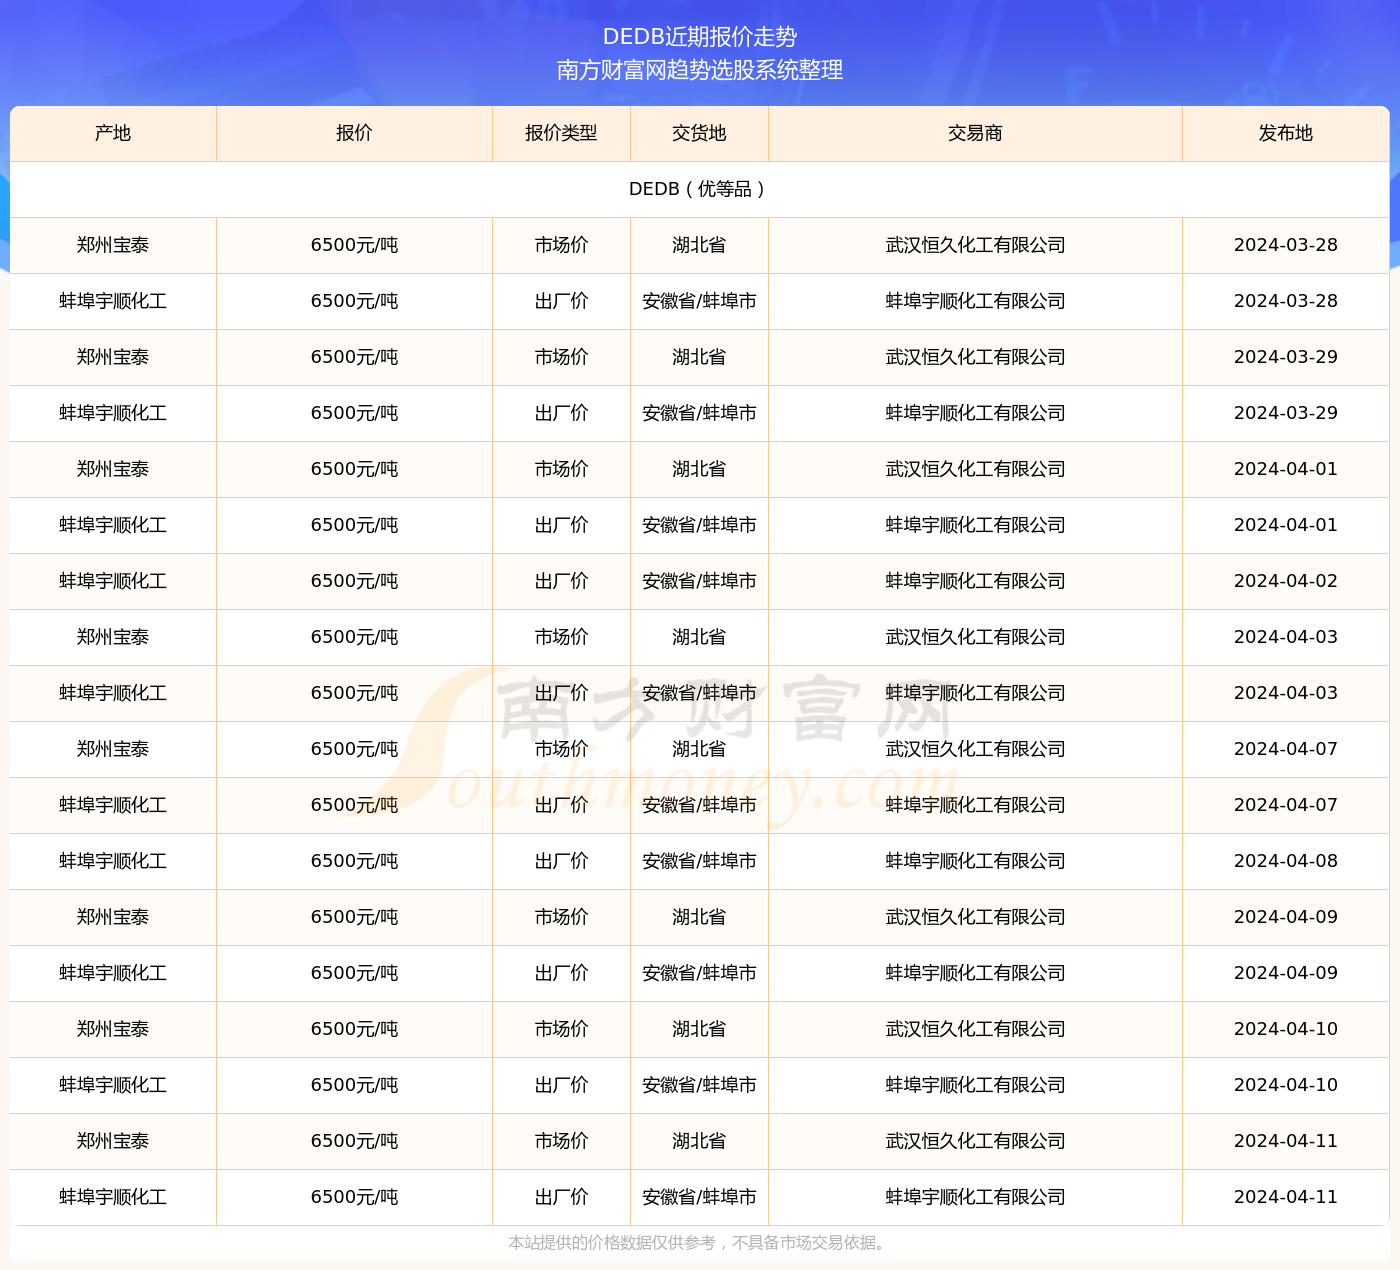Image resolution: width=1400 pixels, height=1270 pixels.
Task: Select the date cell 2024-04-08
Action: click(1286, 861)
